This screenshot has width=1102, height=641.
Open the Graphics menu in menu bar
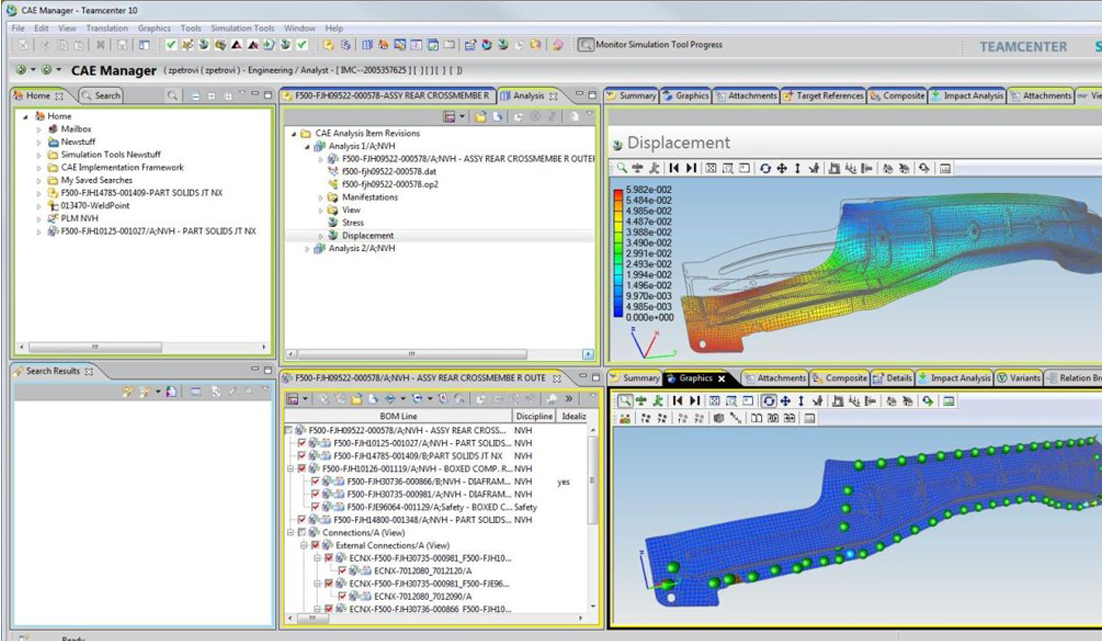pyautogui.click(x=154, y=28)
